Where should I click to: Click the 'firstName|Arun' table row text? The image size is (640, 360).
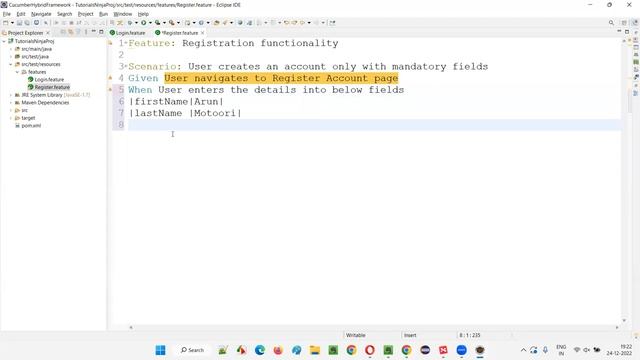(x=176, y=101)
